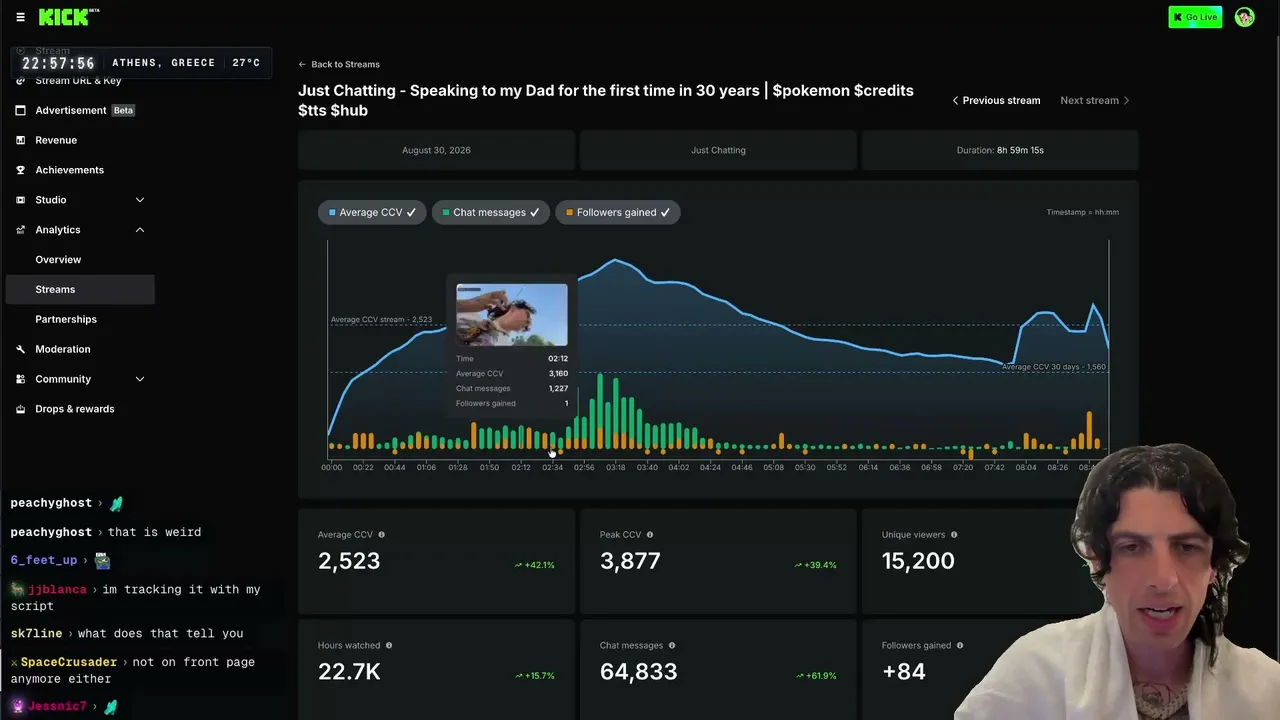Click chat username jjblanca
The width and height of the screenshot is (1280, 720).
click(57, 589)
